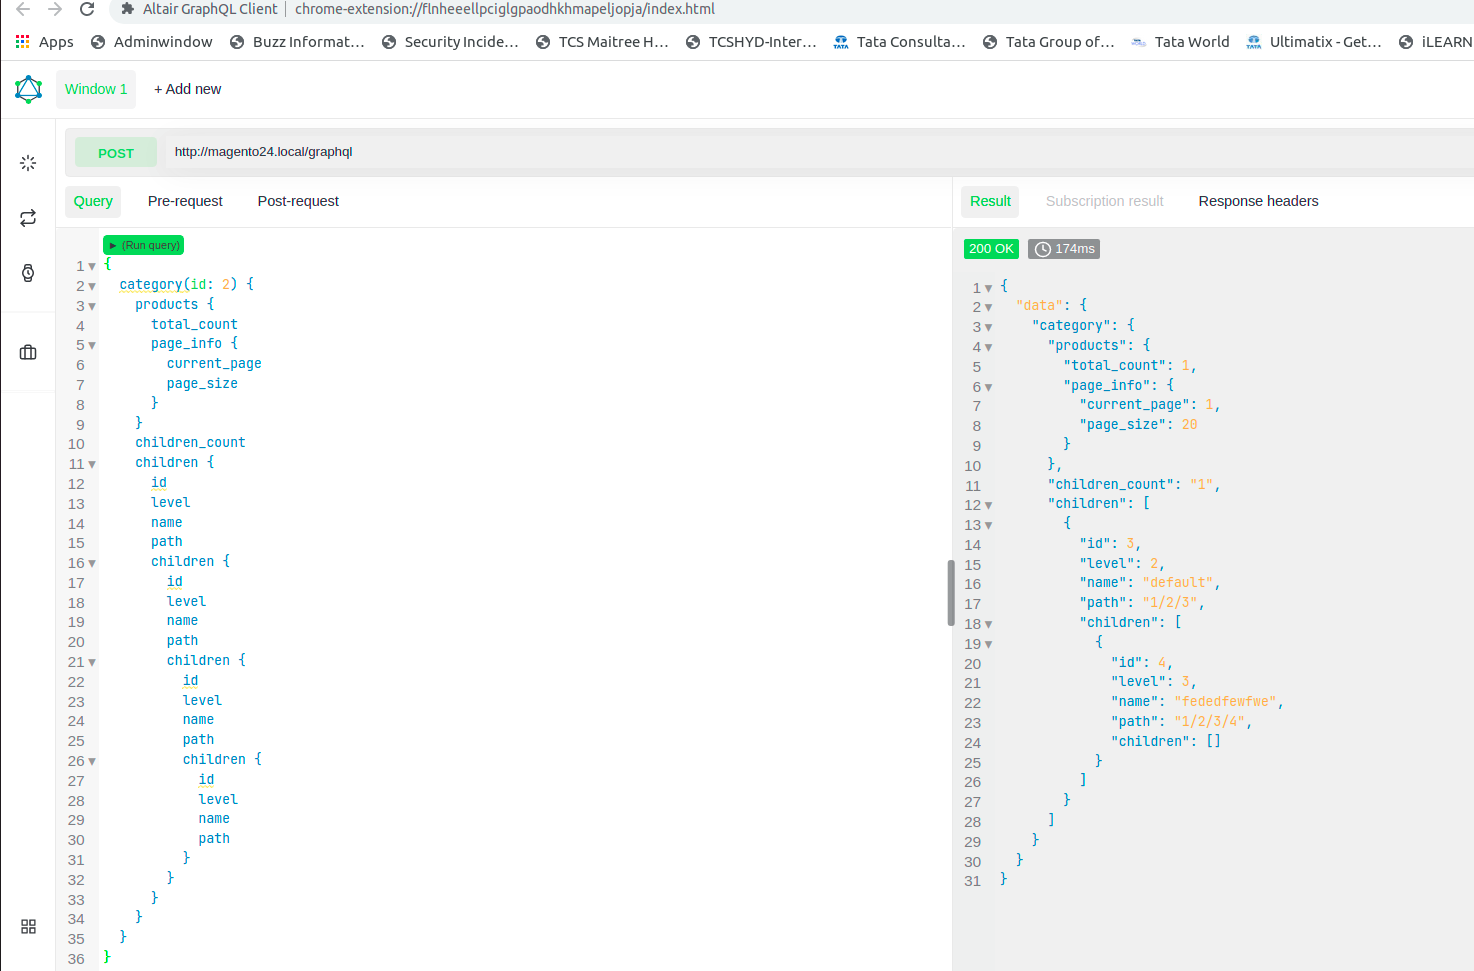The width and height of the screenshot is (1474, 971).
Task: Collapse query line 5 page_info block
Action: pyautogui.click(x=92, y=346)
